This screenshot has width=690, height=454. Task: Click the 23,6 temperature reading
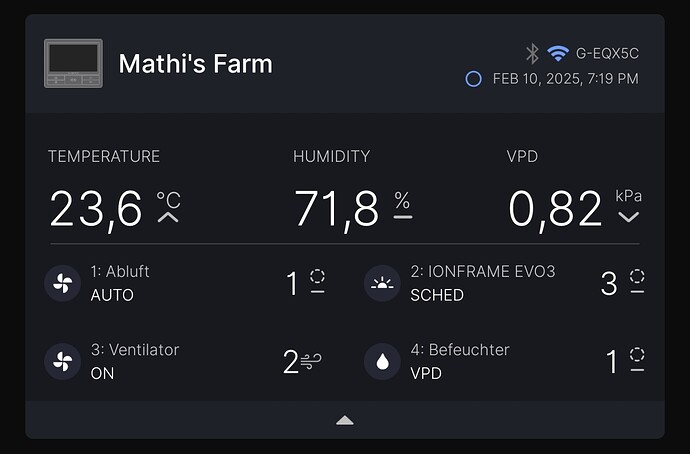pos(96,209)
